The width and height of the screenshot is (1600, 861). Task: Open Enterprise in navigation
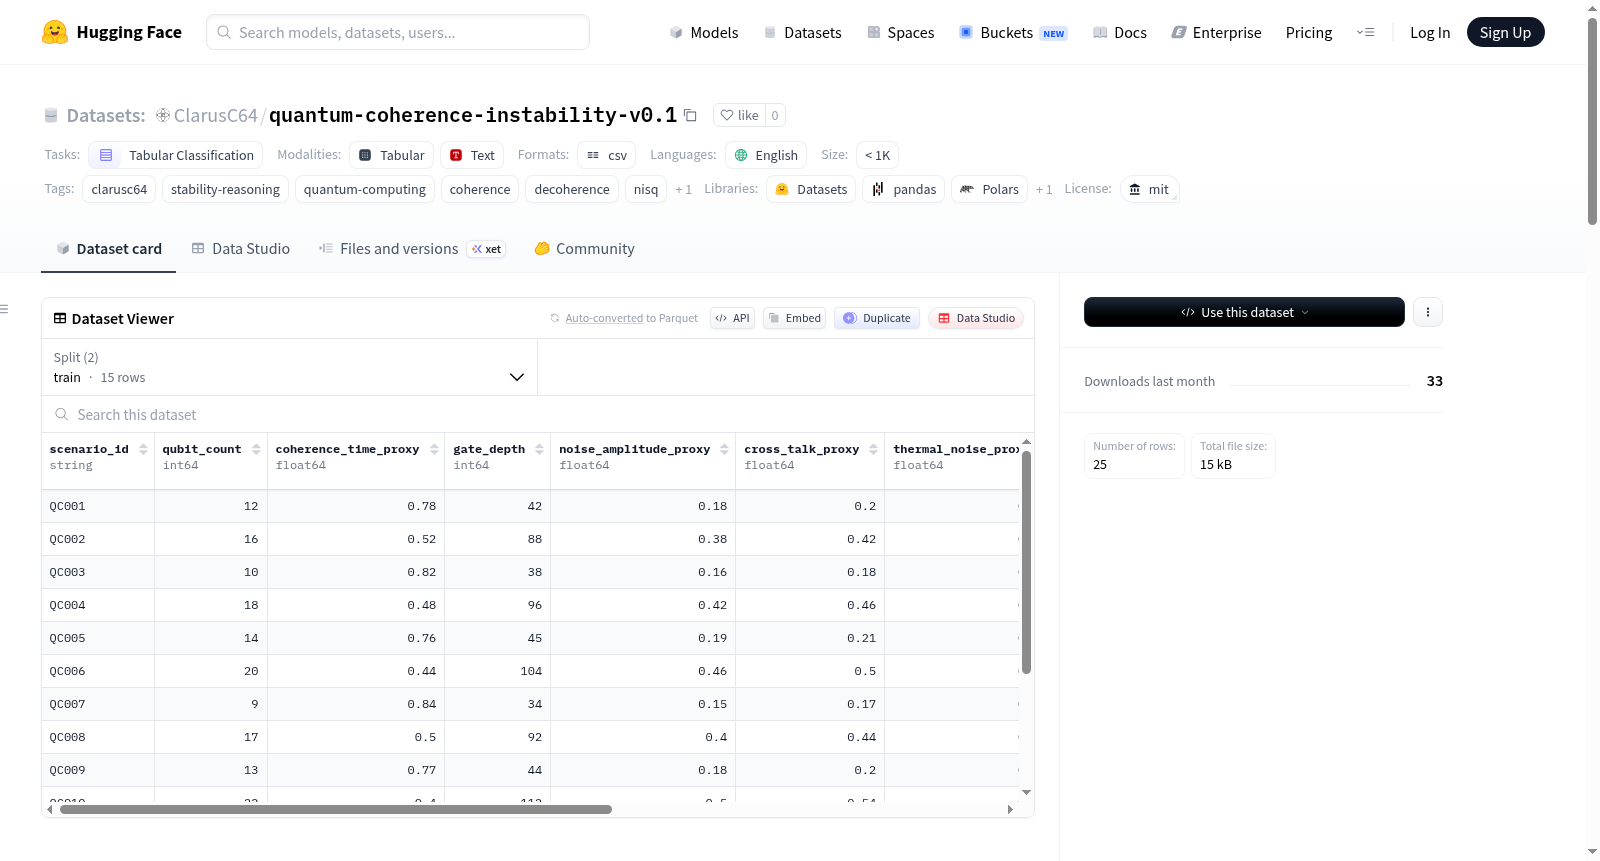(1216, 32)
